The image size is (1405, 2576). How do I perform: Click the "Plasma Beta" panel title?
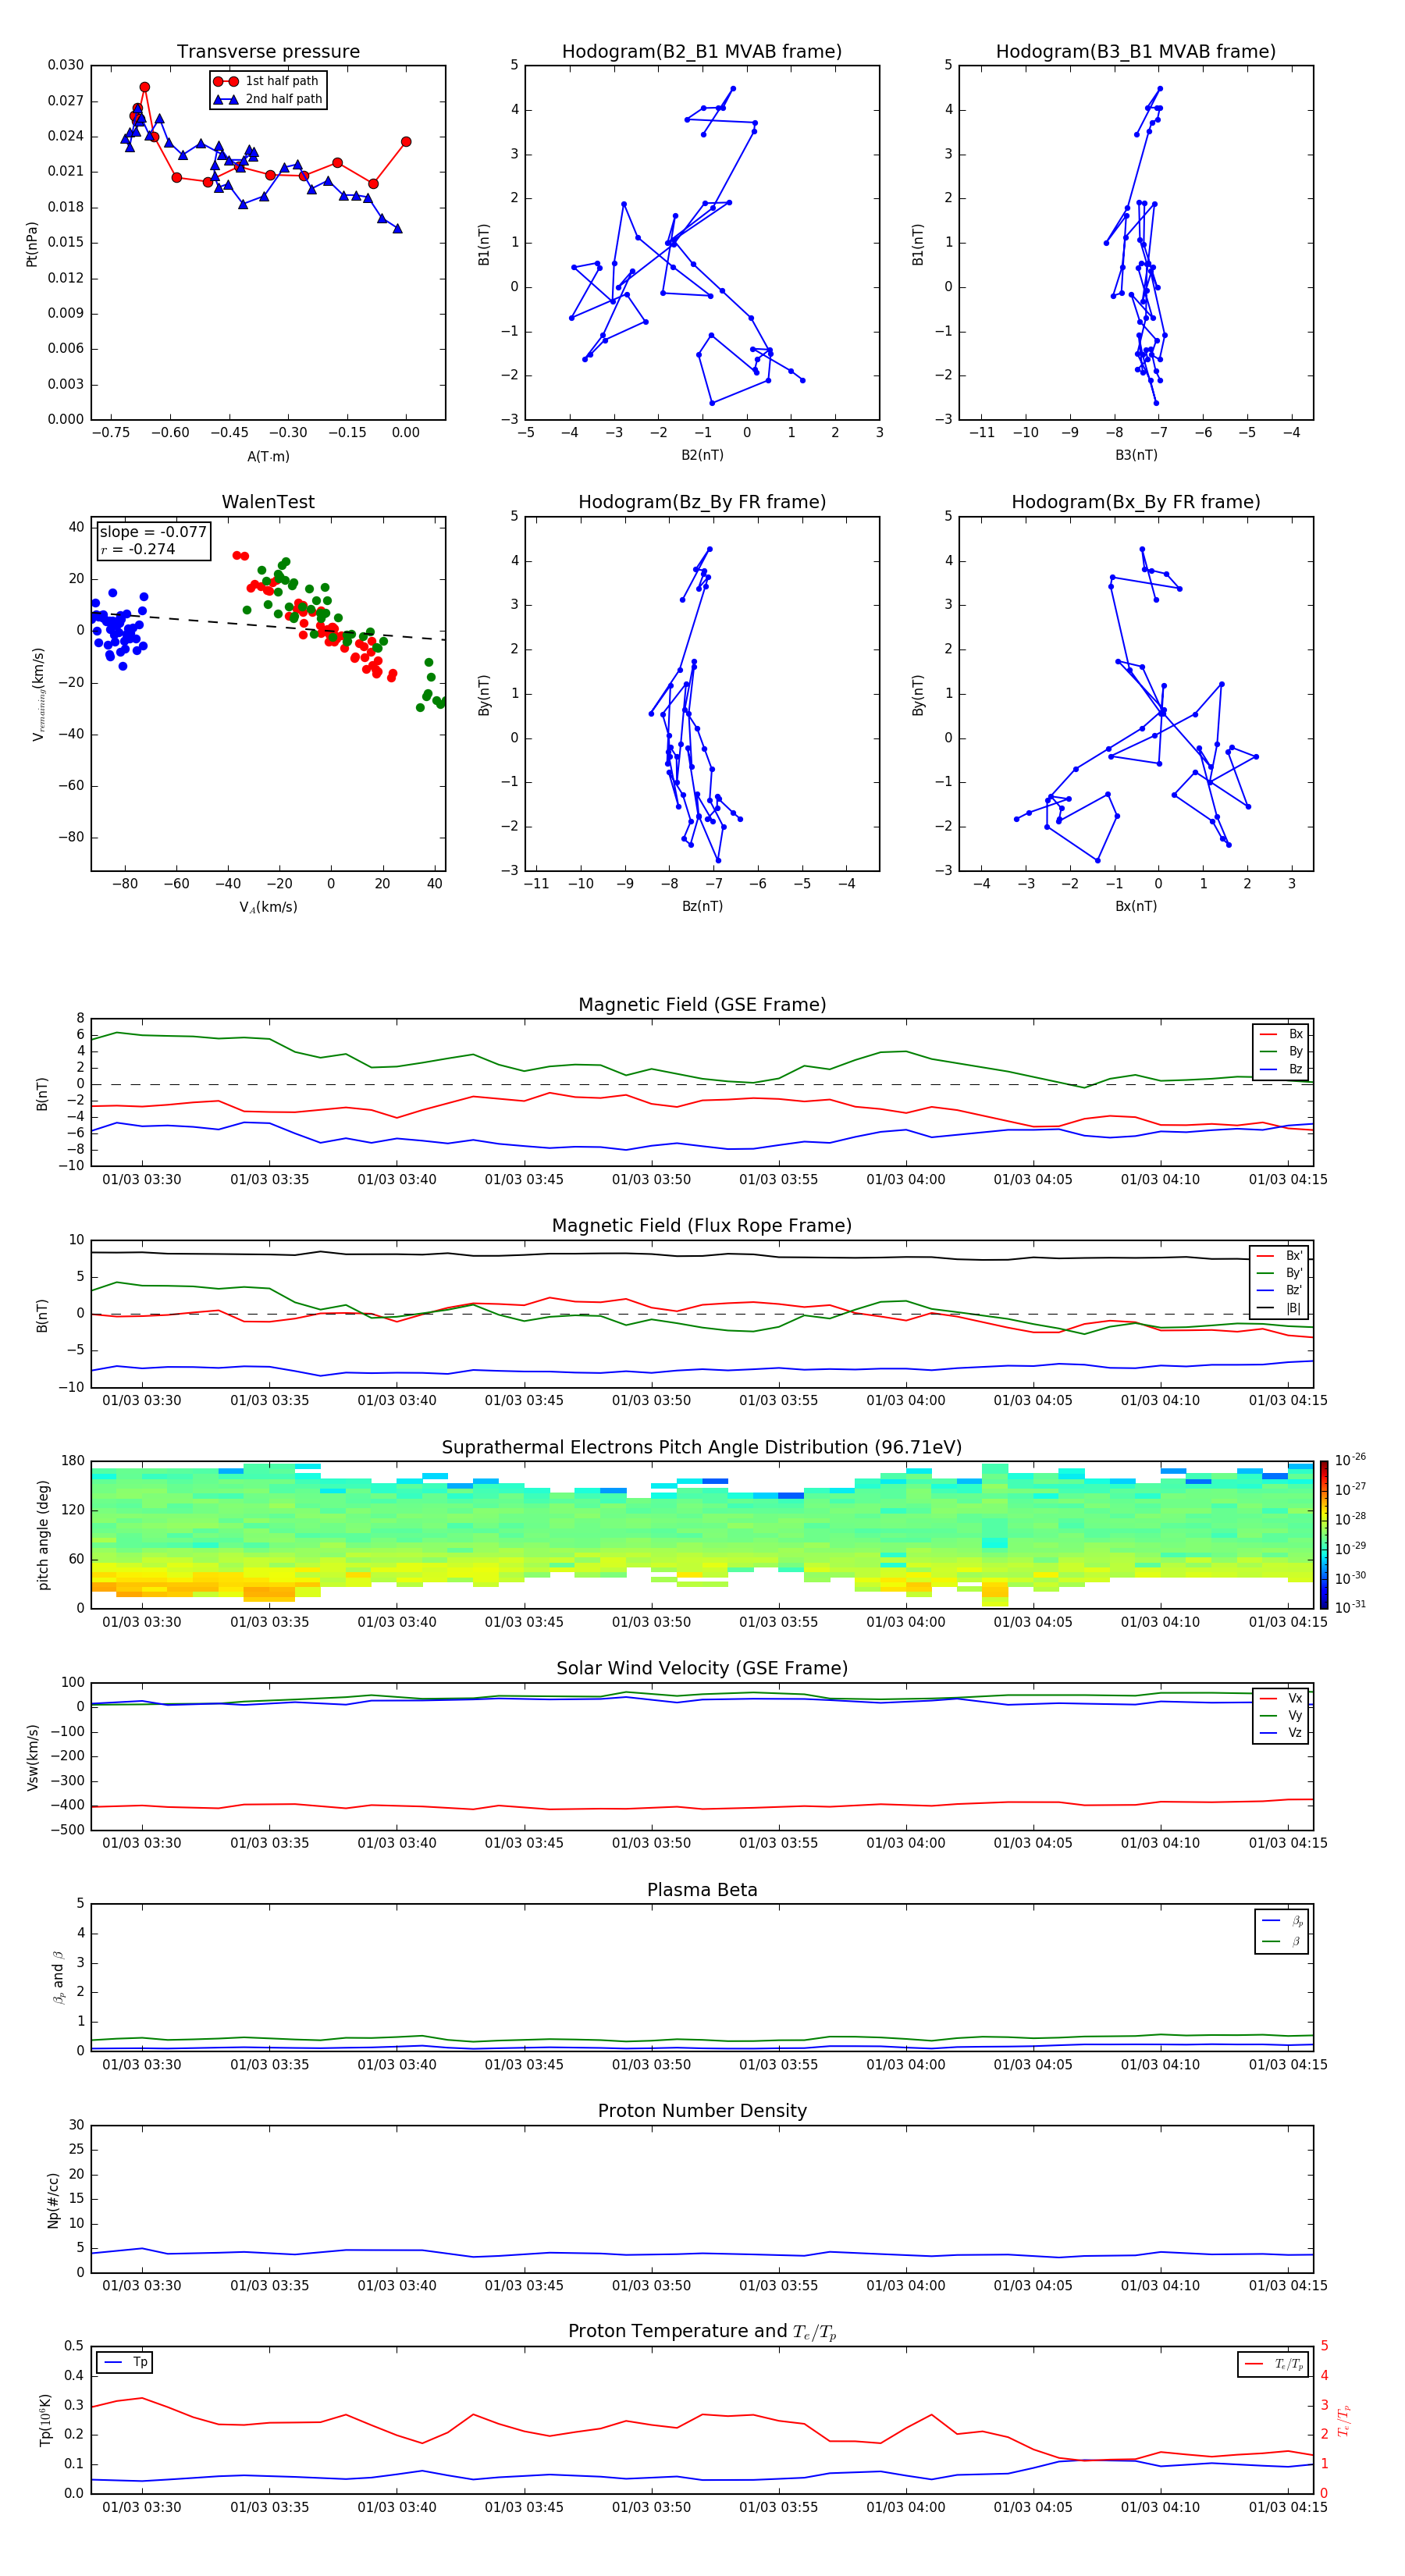702,1890
